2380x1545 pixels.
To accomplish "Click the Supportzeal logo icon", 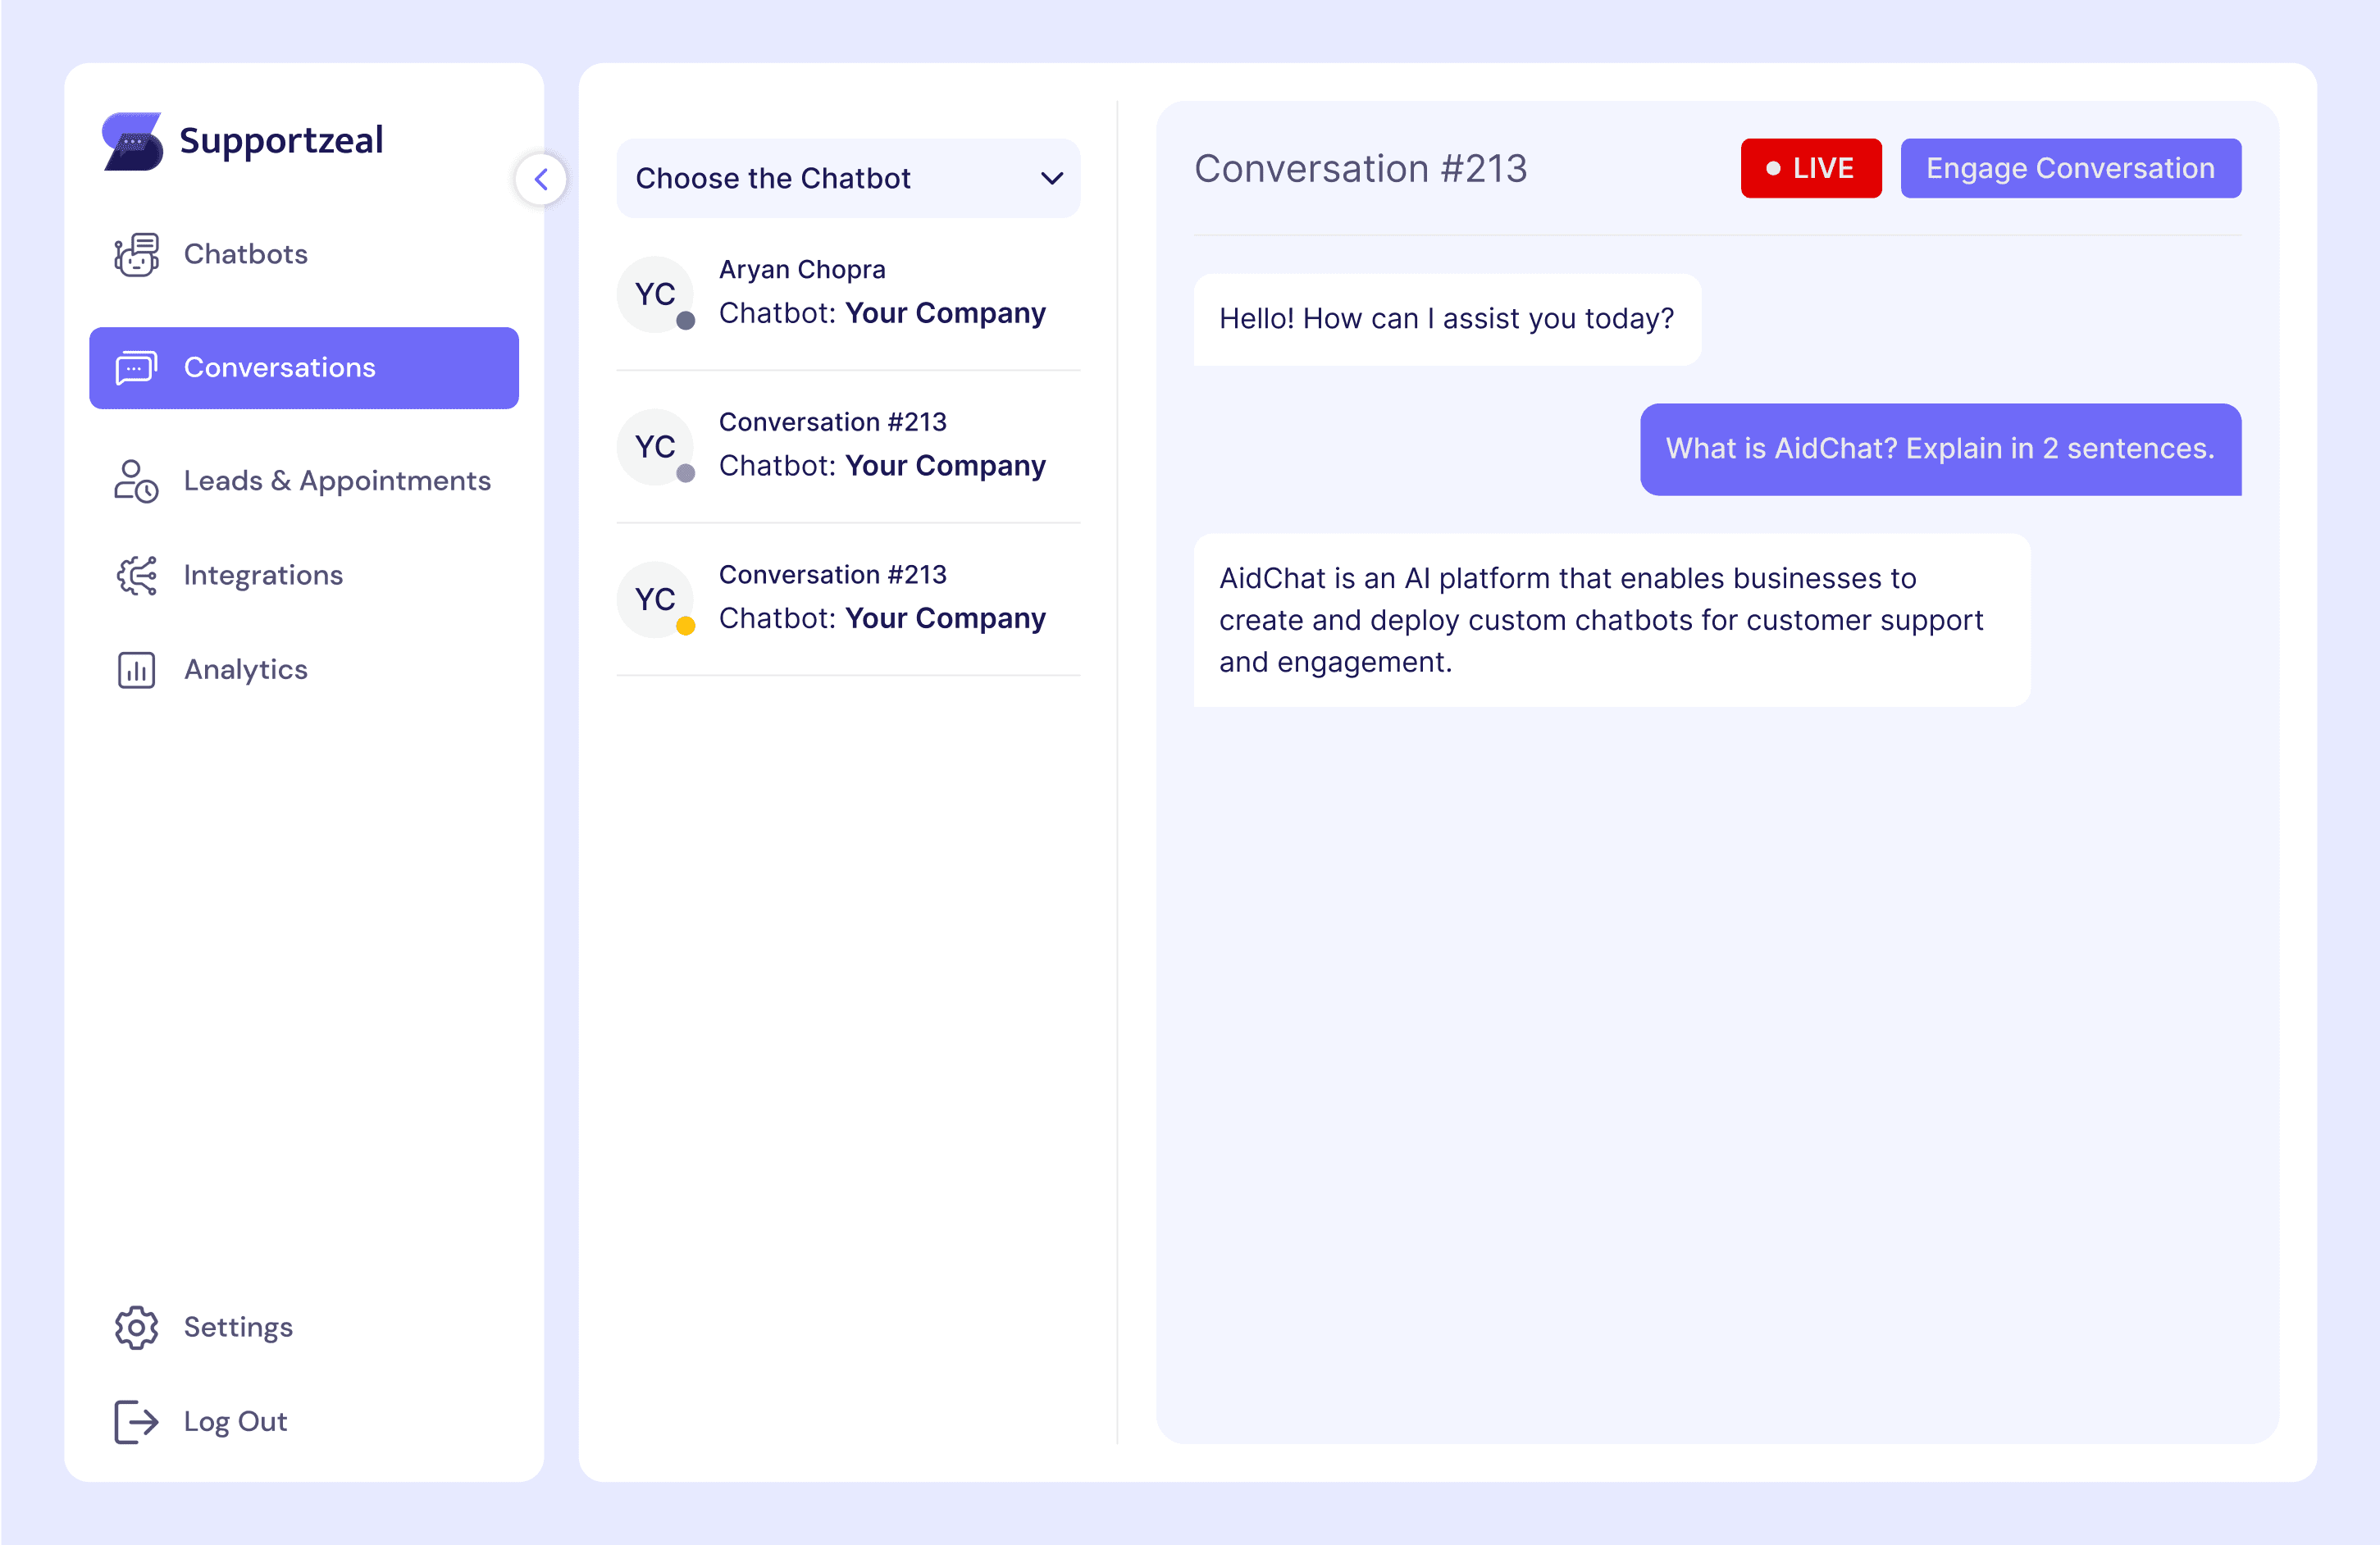I will [x=132, y=141].
